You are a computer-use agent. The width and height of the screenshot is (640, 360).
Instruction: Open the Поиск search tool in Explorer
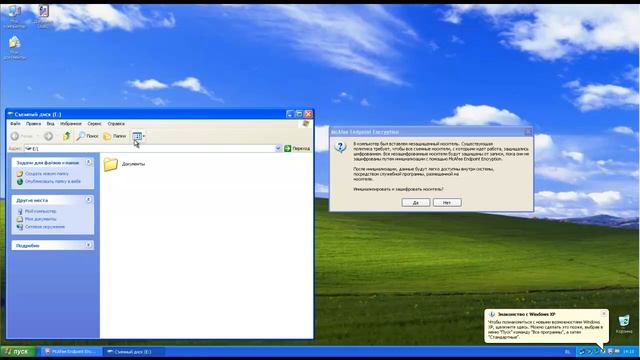pyautogui.click(x=87, y=136)
